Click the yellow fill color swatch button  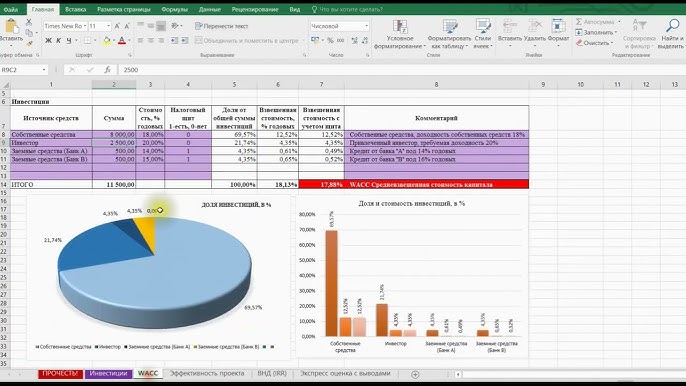[106, 41]
